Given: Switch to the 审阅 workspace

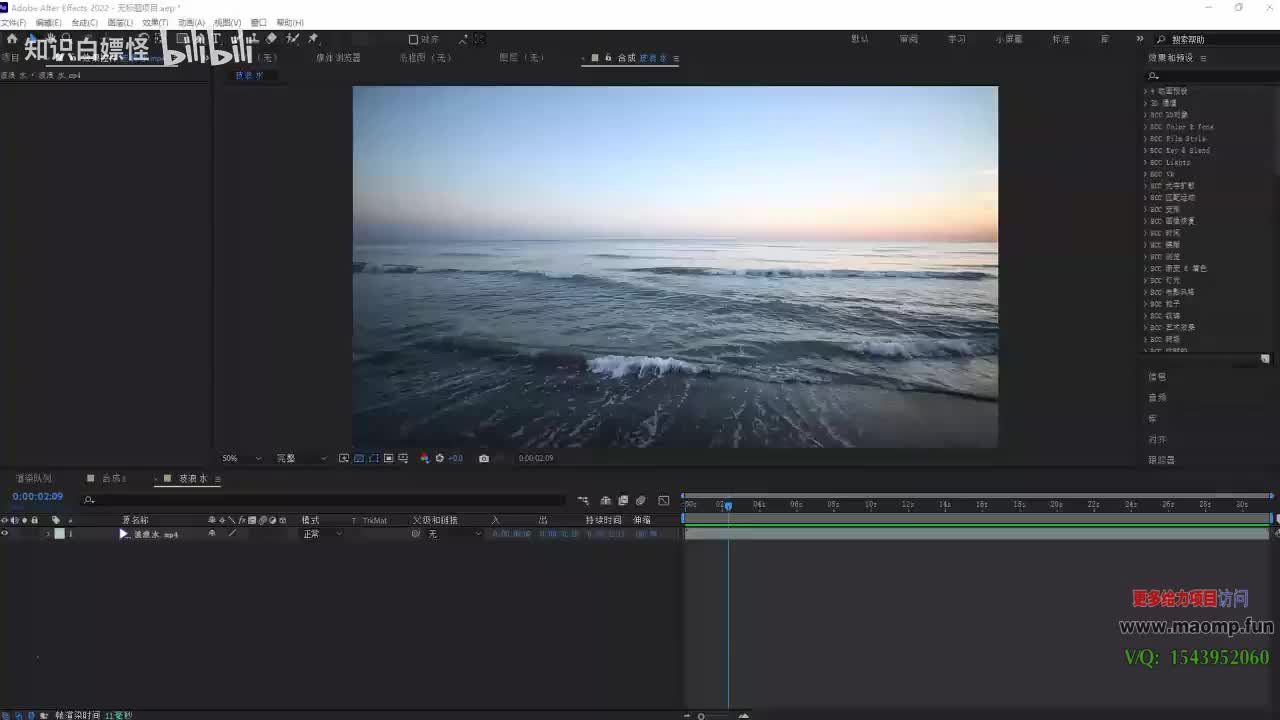Looking at the screenshot, I should (x=909, y=39).
